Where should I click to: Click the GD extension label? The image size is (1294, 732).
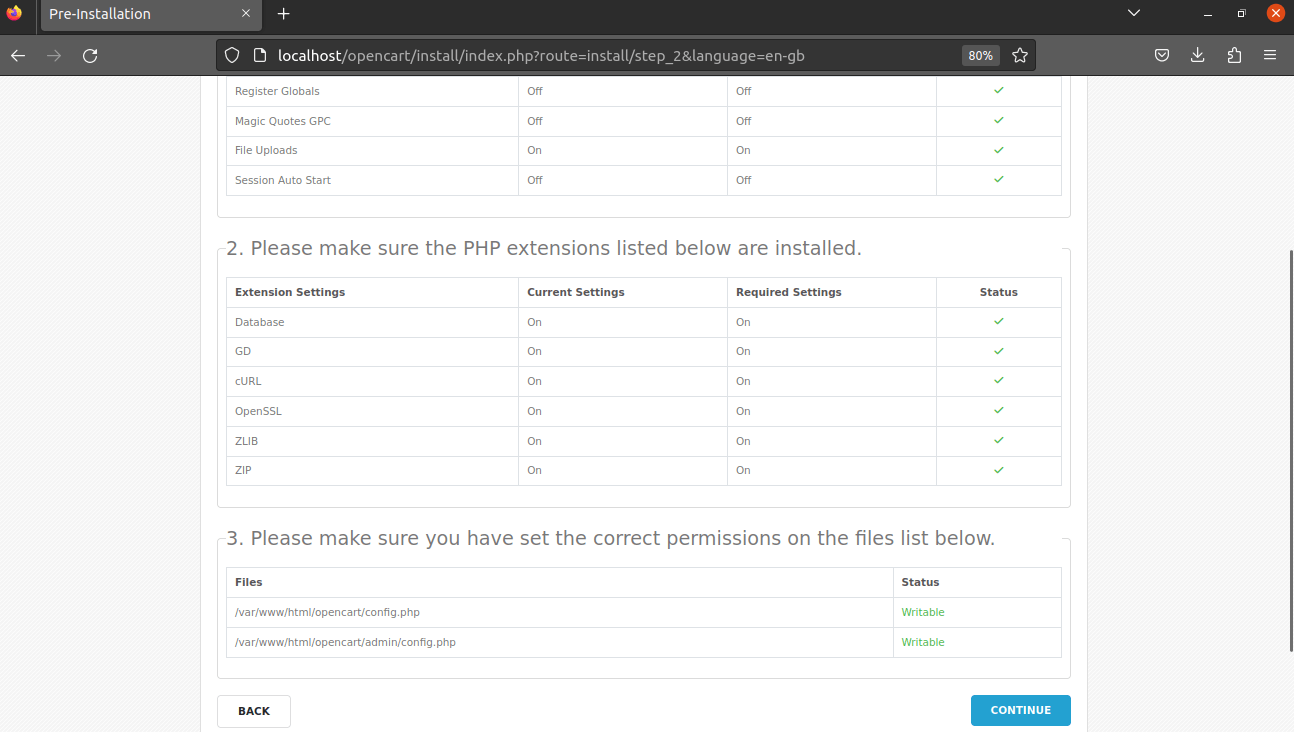(x=243, y=351)
